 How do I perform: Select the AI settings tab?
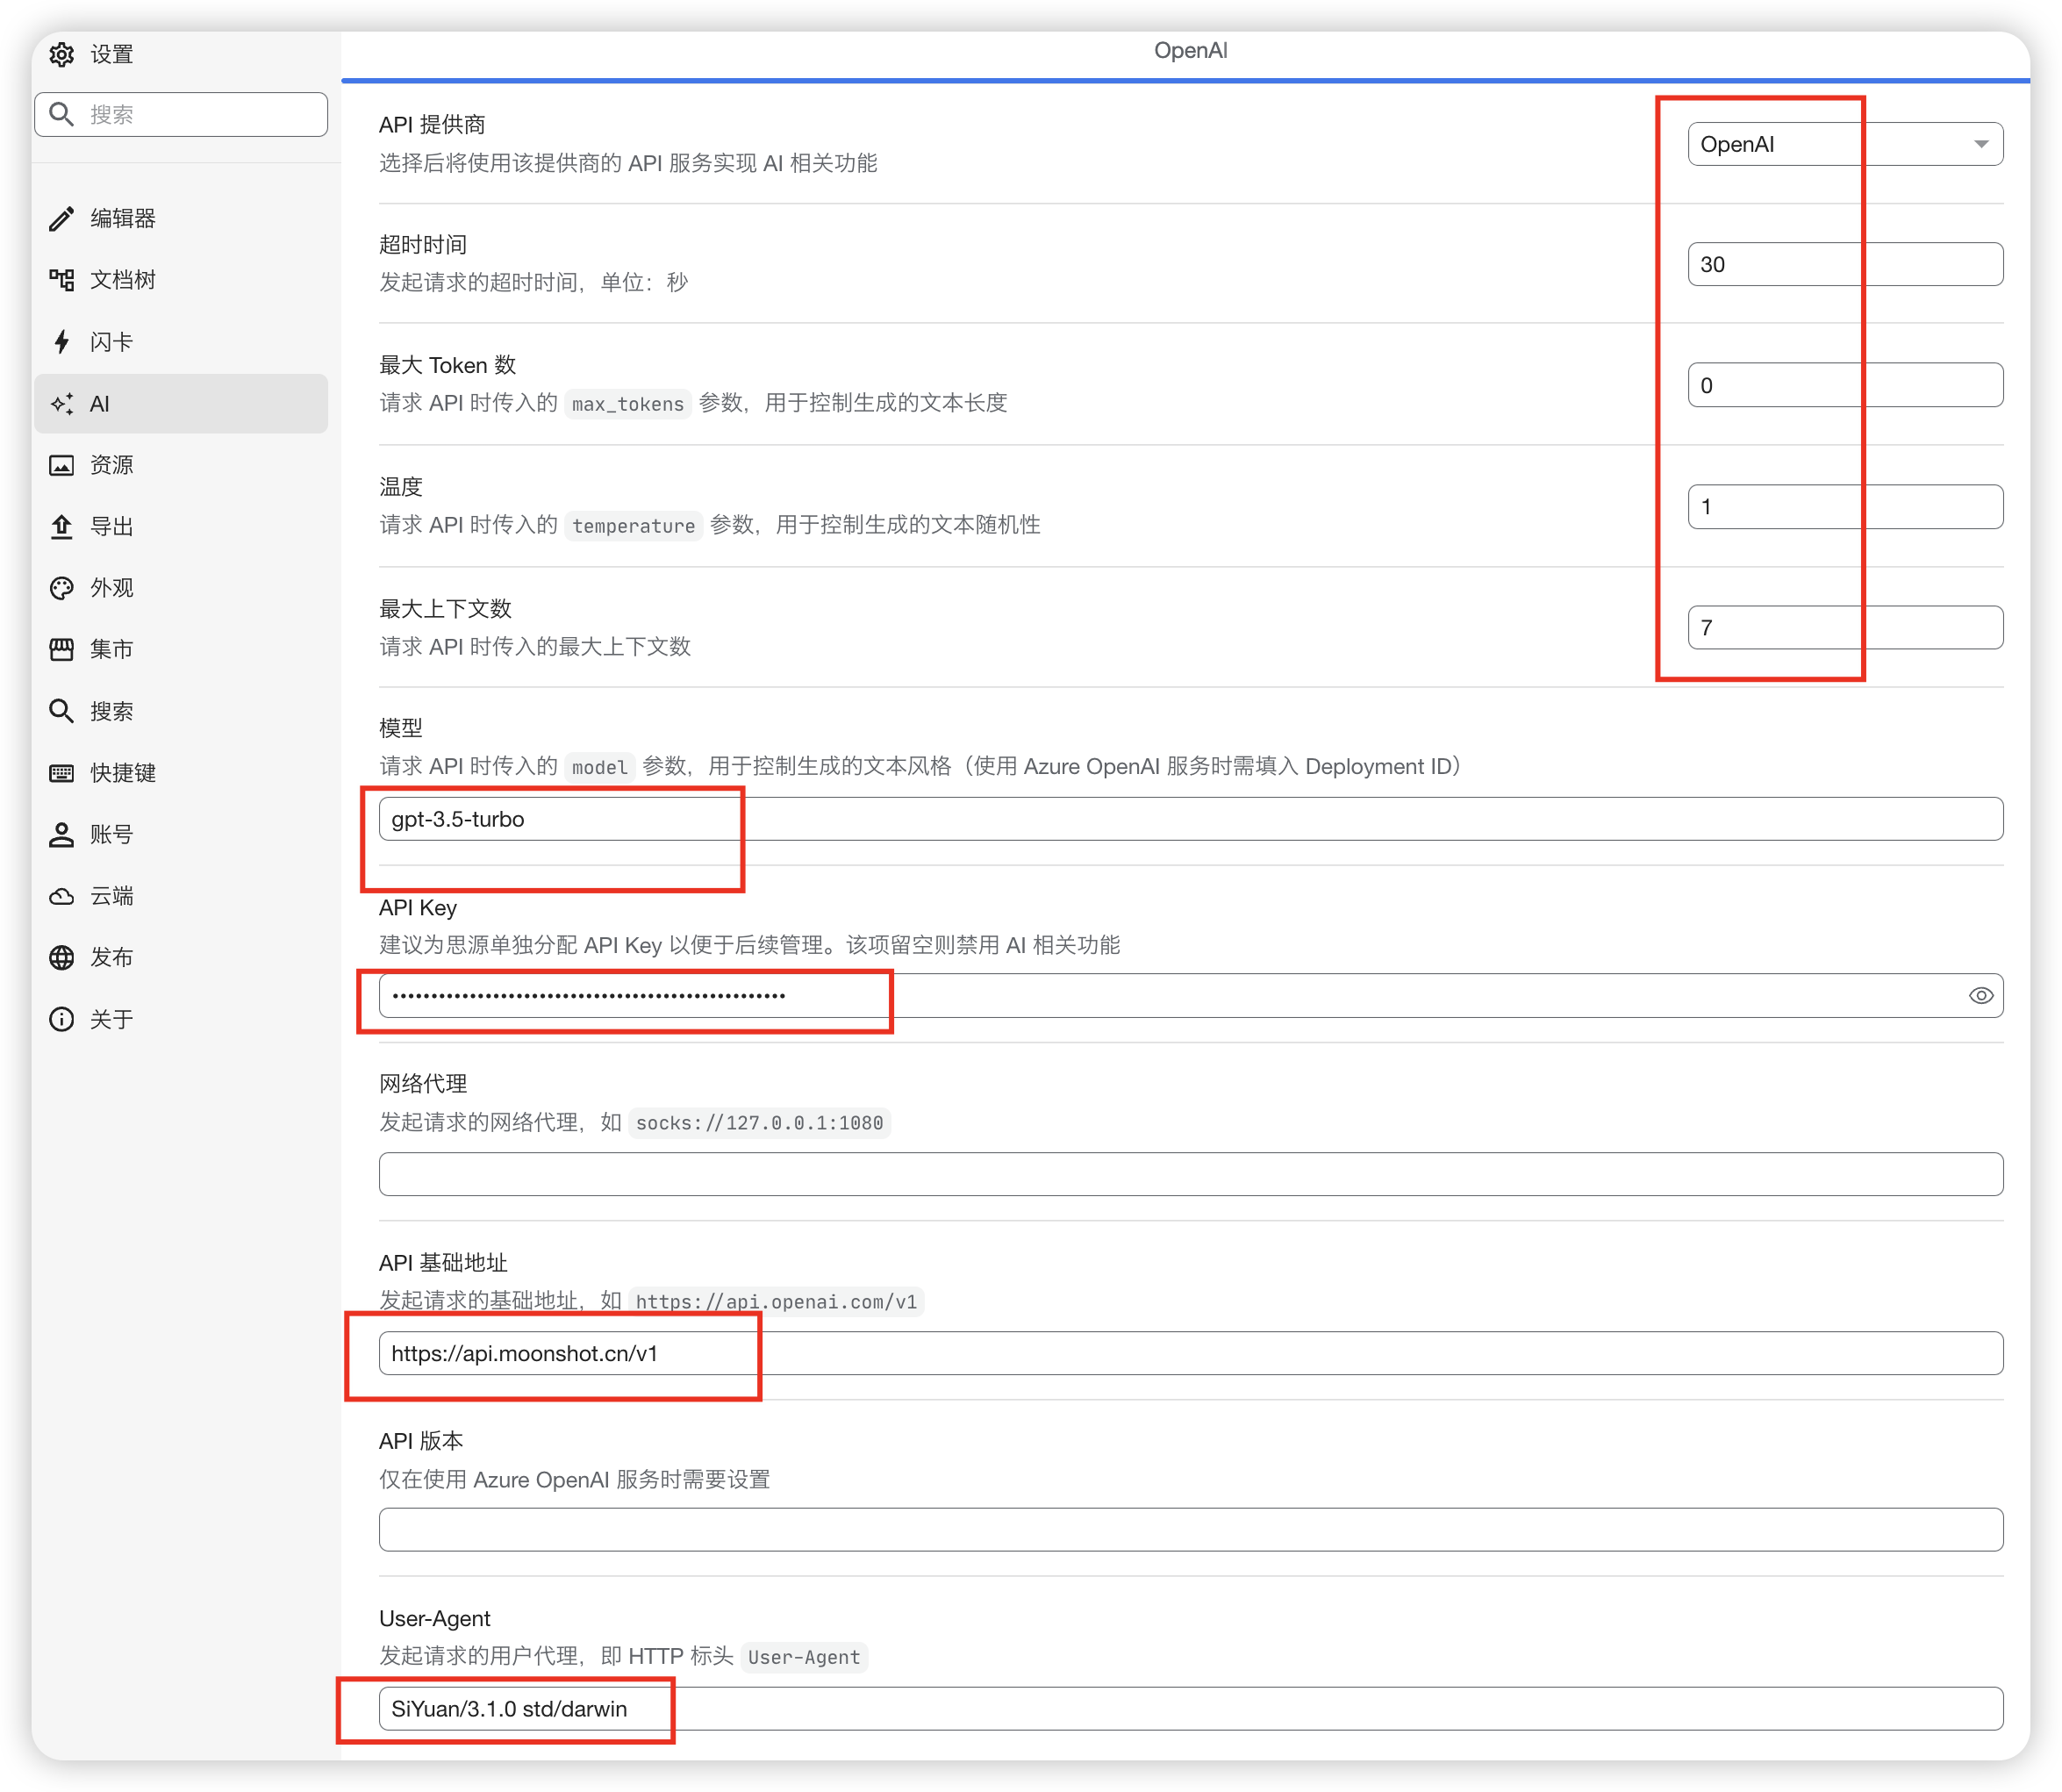point(180,404)
